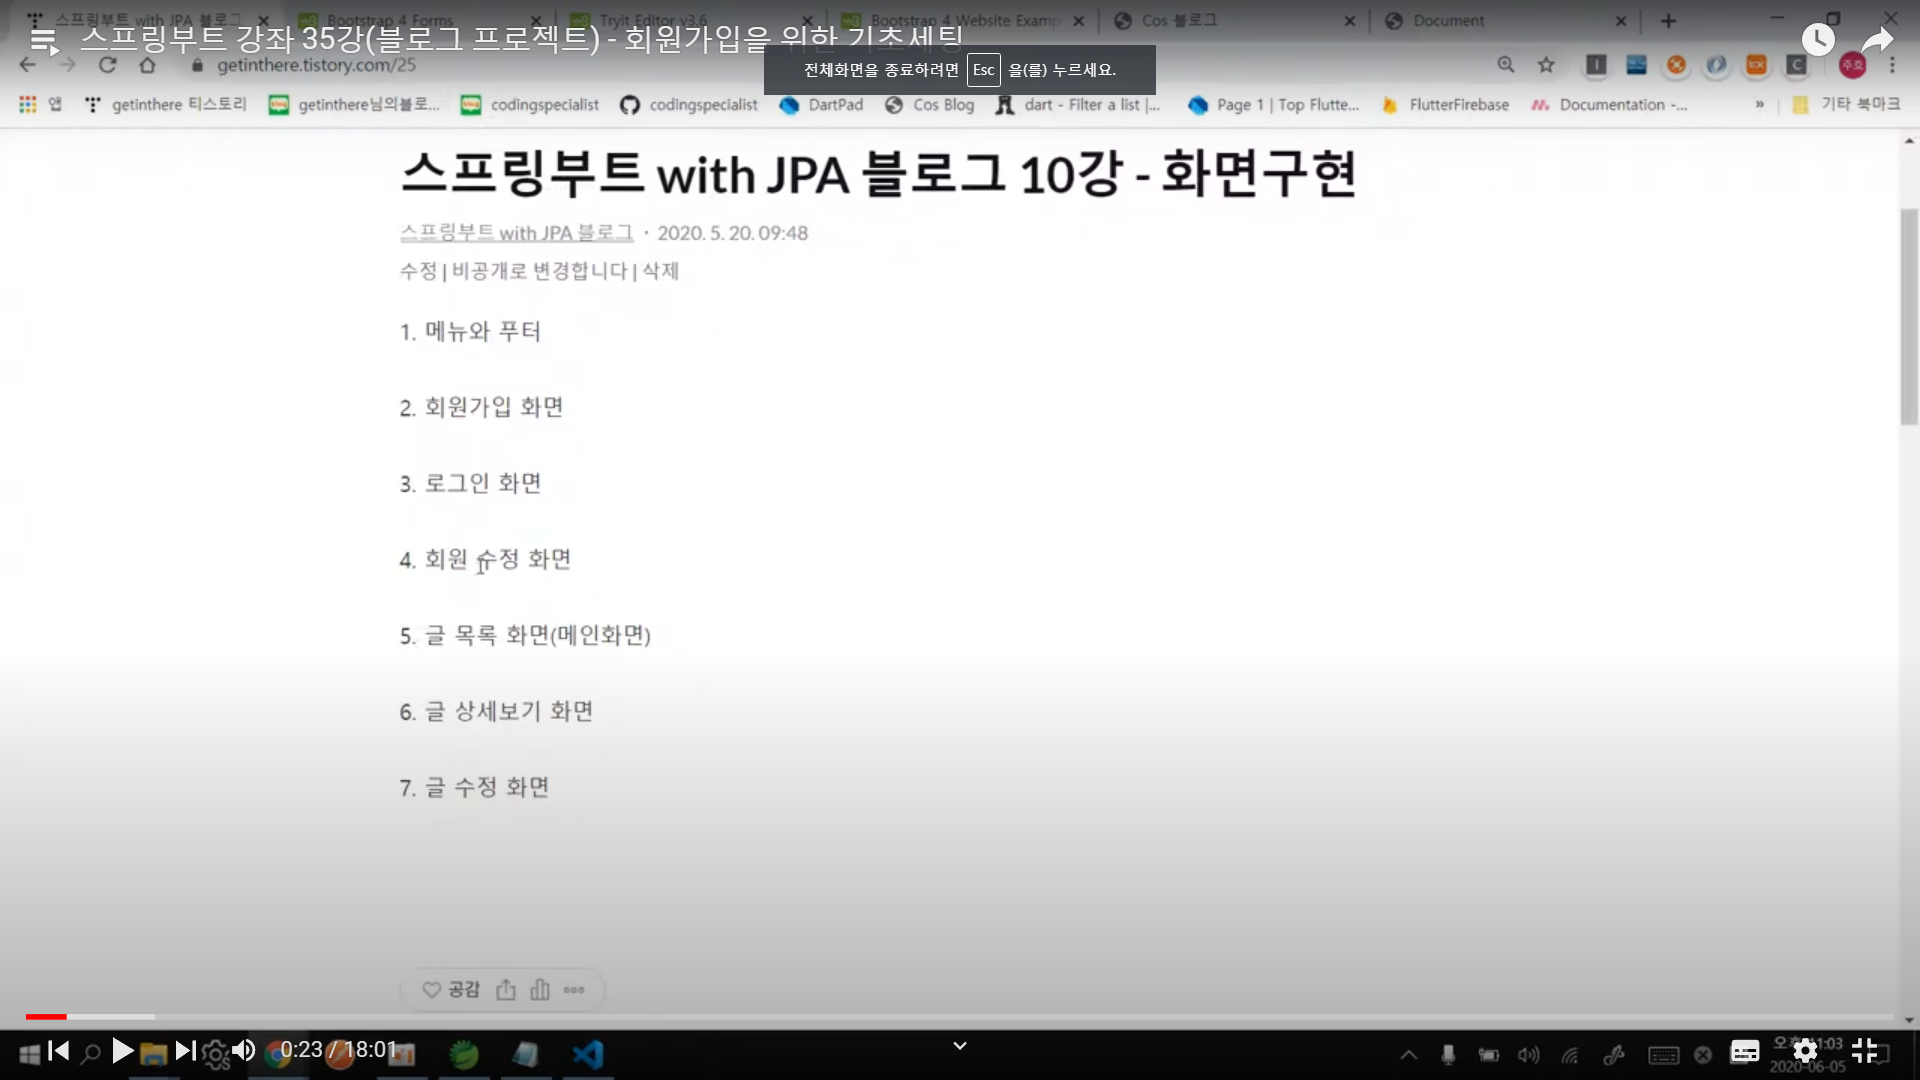Screen dimensions: 1920x1080
Task: Open the orange EX extension icon
Action: pyautogui.click(x=1756, y=65)
